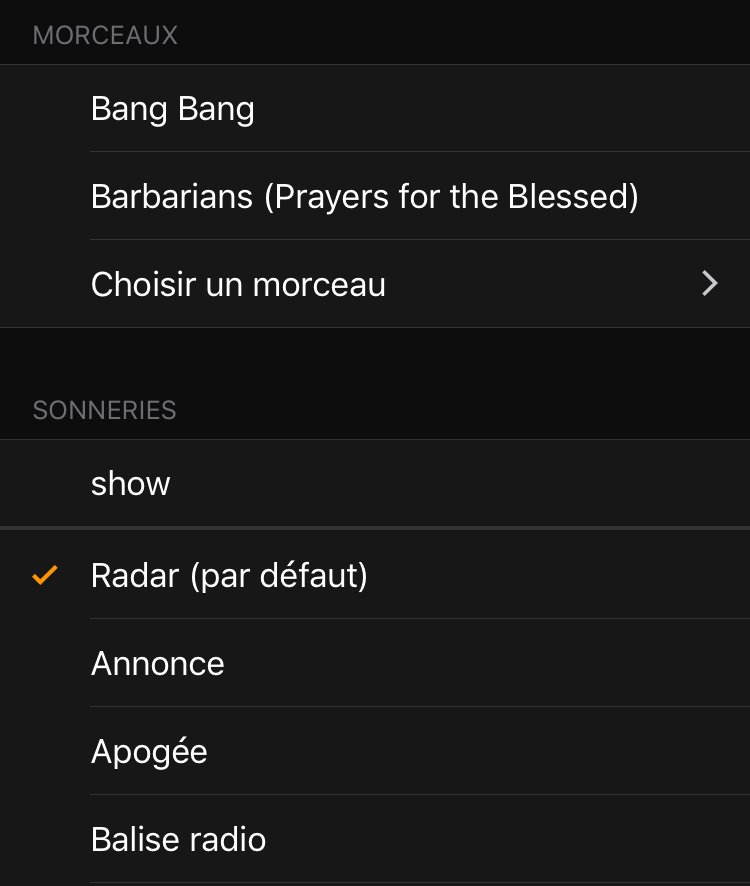Screen dimensions: 750x886
Task: Open the Choisir un morceau song picker
Action: coord(238,284)
